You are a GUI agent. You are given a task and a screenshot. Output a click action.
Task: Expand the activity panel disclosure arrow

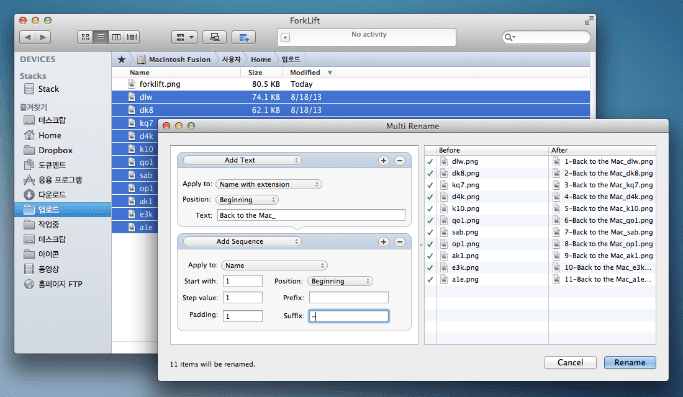[285, 38]
